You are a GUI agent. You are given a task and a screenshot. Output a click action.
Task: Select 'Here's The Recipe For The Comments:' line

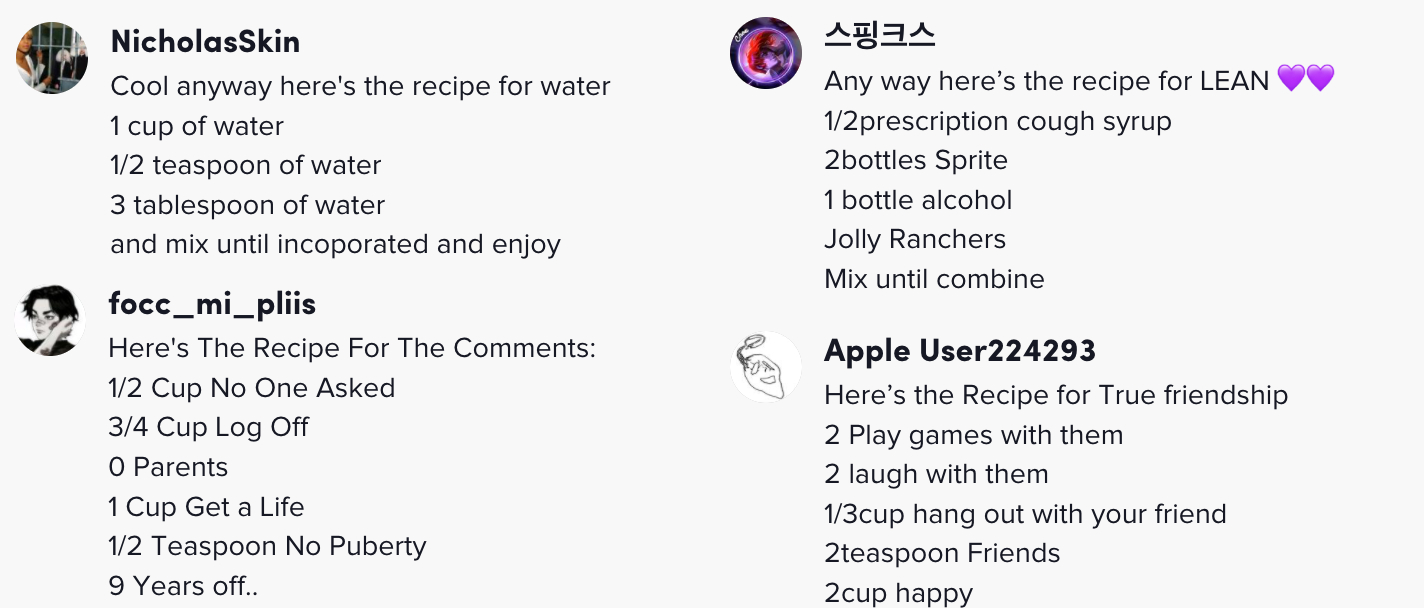[x=352, y=349]
